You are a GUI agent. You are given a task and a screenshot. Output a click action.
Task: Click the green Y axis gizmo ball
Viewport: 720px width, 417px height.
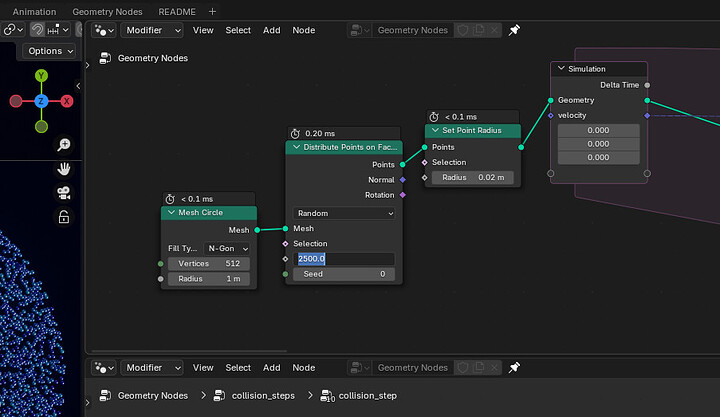41,76
